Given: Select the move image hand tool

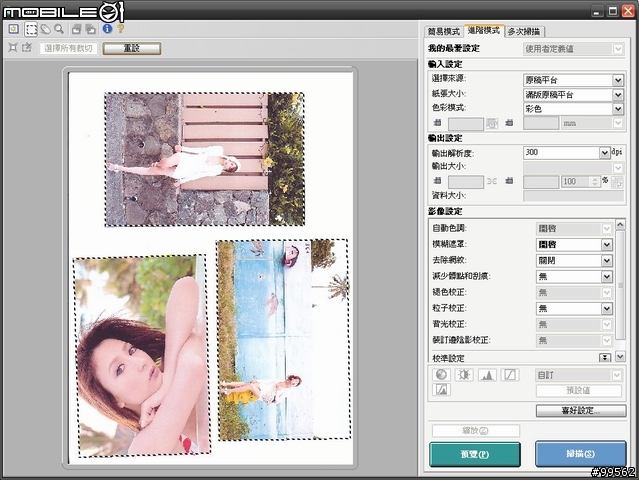Looking at the screenshot, I should [45, 29].
